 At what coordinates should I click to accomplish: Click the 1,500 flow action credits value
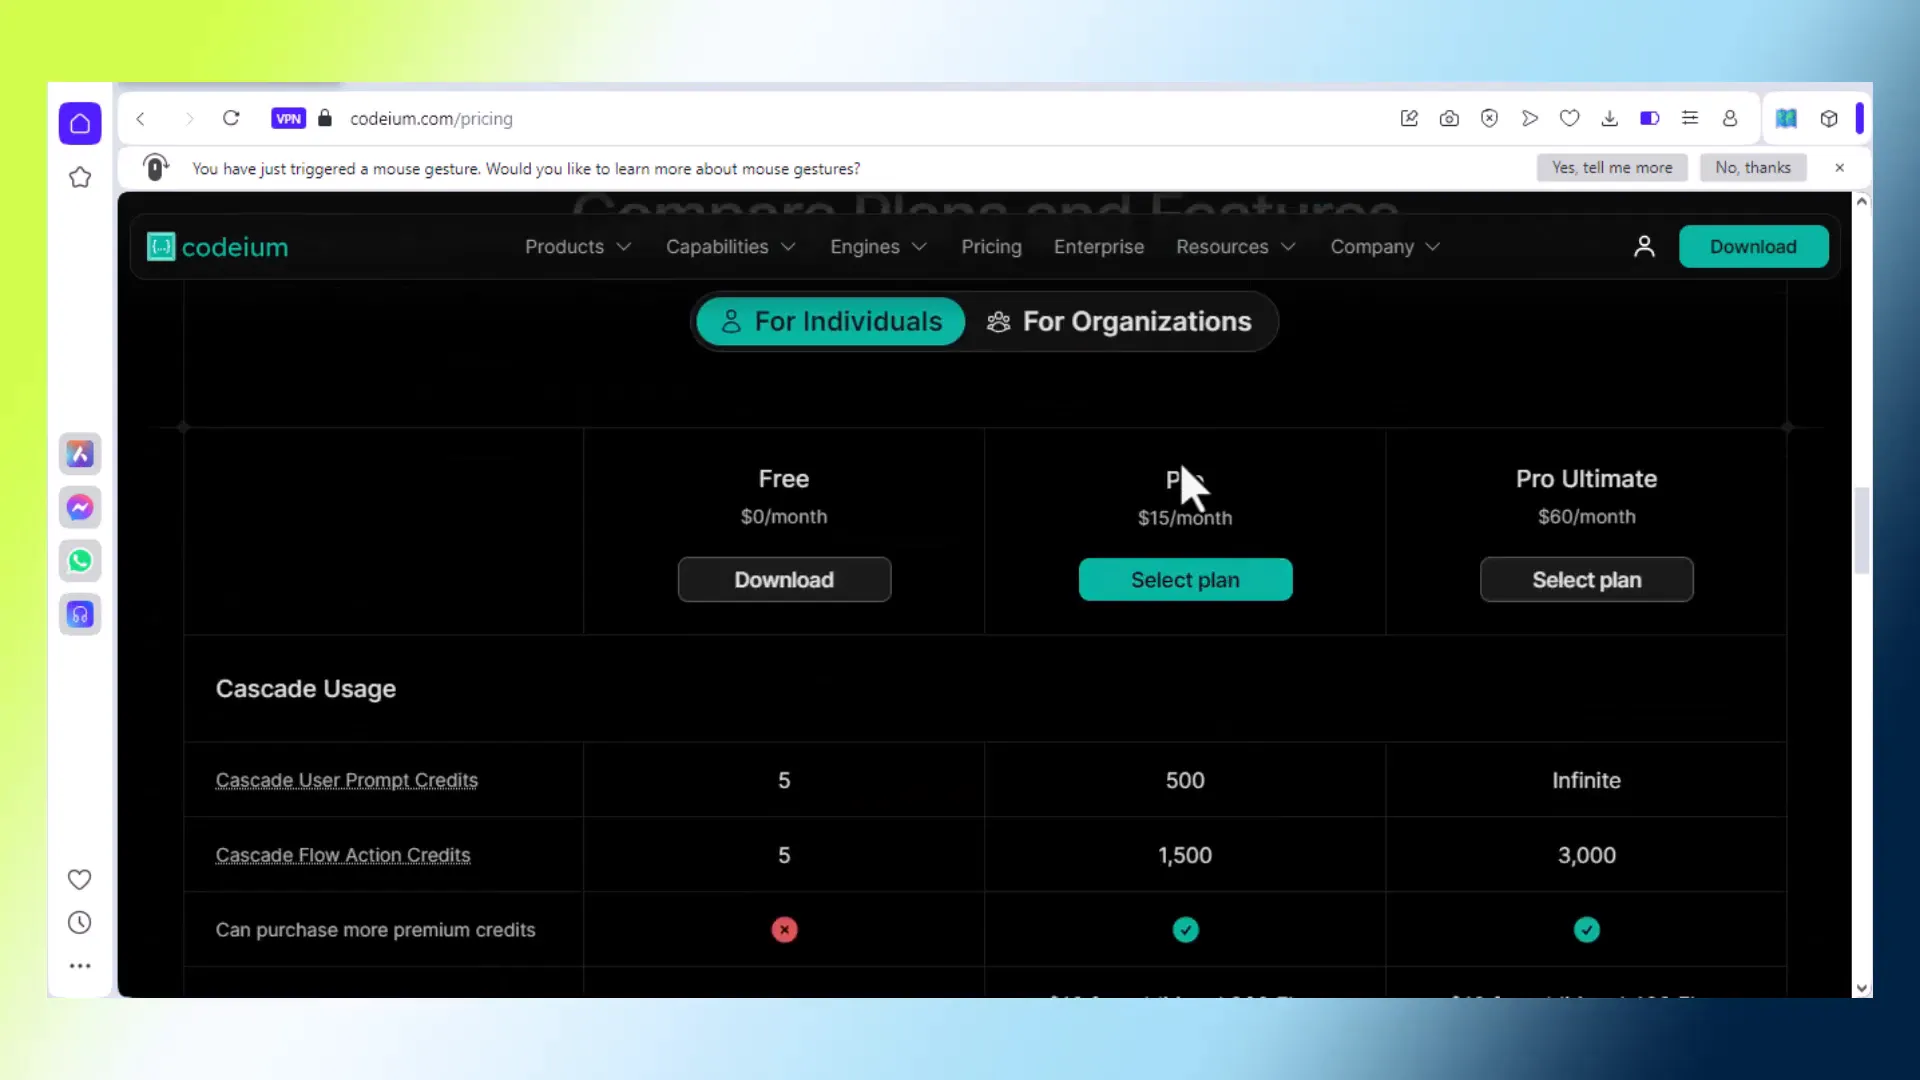1185,855
